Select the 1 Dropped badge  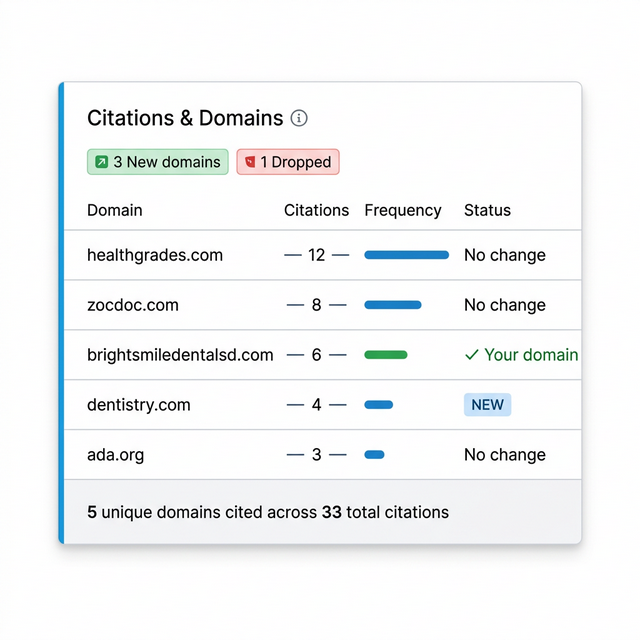[288, 162]
